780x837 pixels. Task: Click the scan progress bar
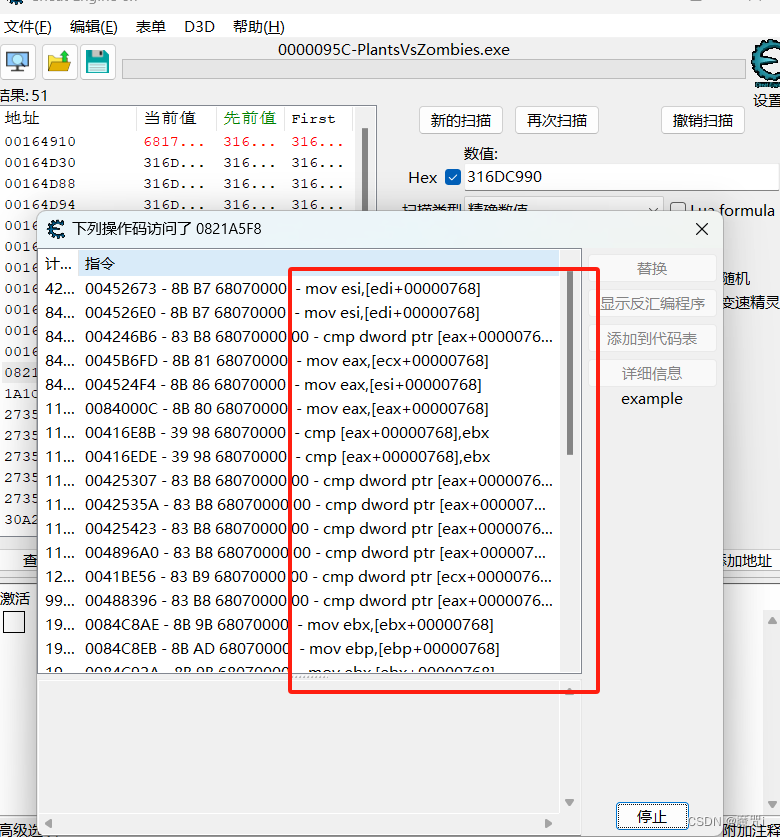point(434,69)
